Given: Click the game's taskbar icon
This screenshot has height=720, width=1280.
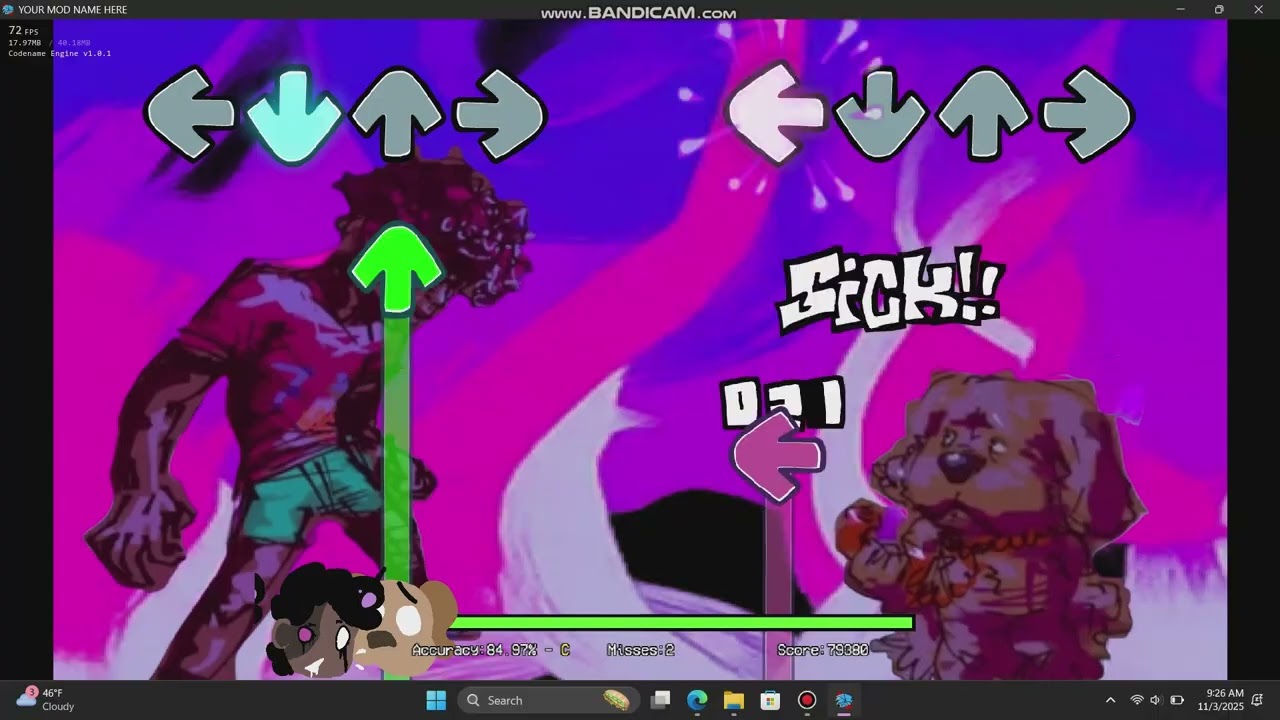Looking at the screenshot, I should point(843,700).
